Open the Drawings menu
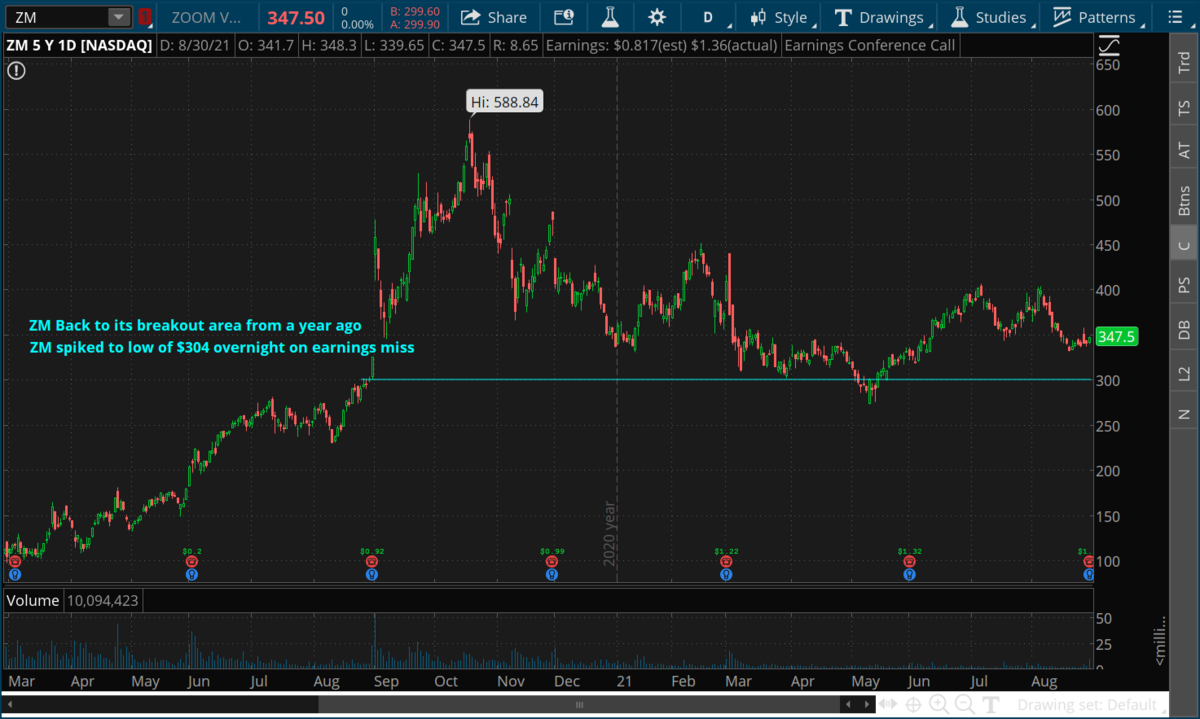Image resolution: width=1200 pixels, height=719 pixels. [880, 17]
